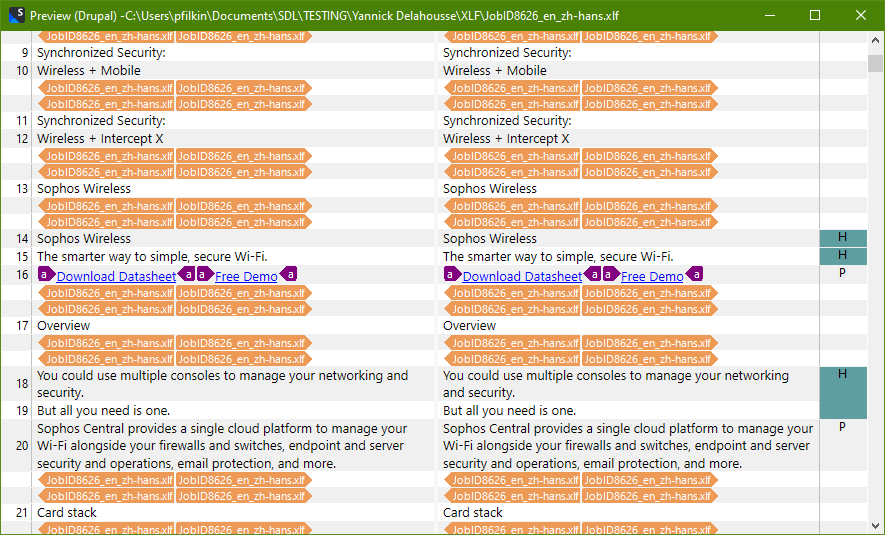885x535 pixels.
Task: Open the target column Download Datasheet link
Action: tap(522, 276)
